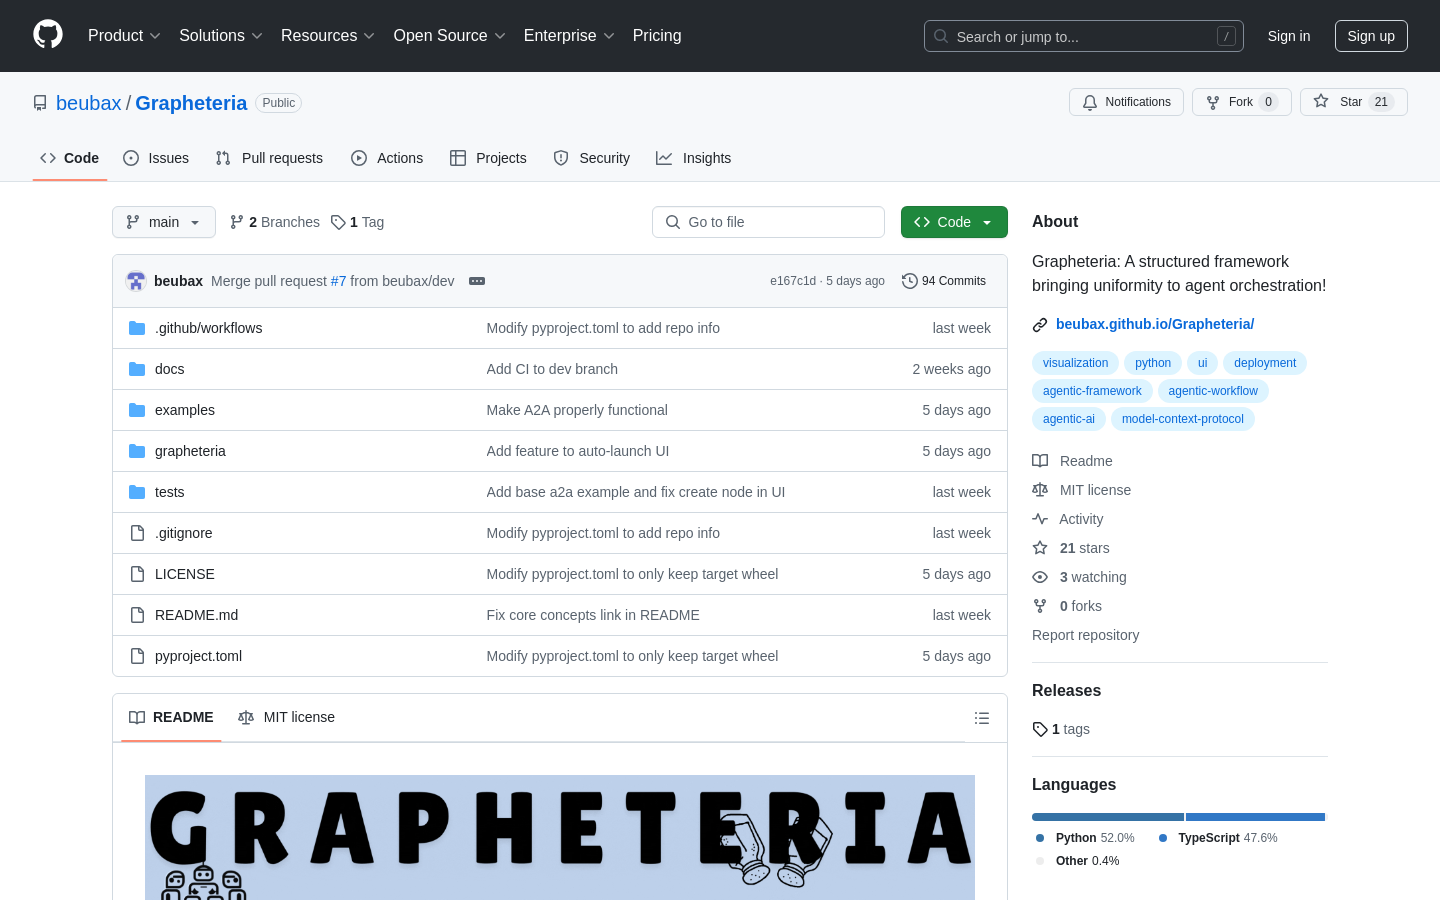Focus the Search or jump to field

pyautogui.click(x=1084, y=36)
